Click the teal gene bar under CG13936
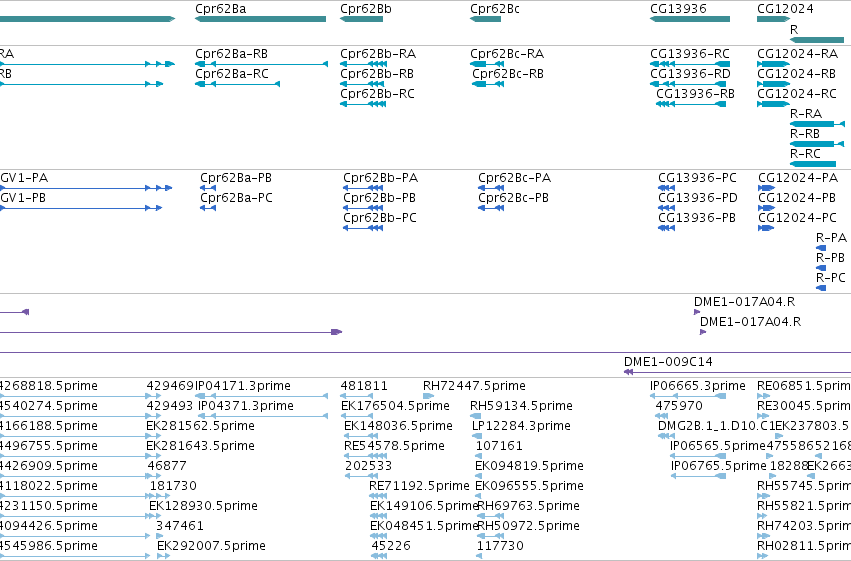Screen dimensions: 851x561 pyautogui.click(x=690, y=19)
